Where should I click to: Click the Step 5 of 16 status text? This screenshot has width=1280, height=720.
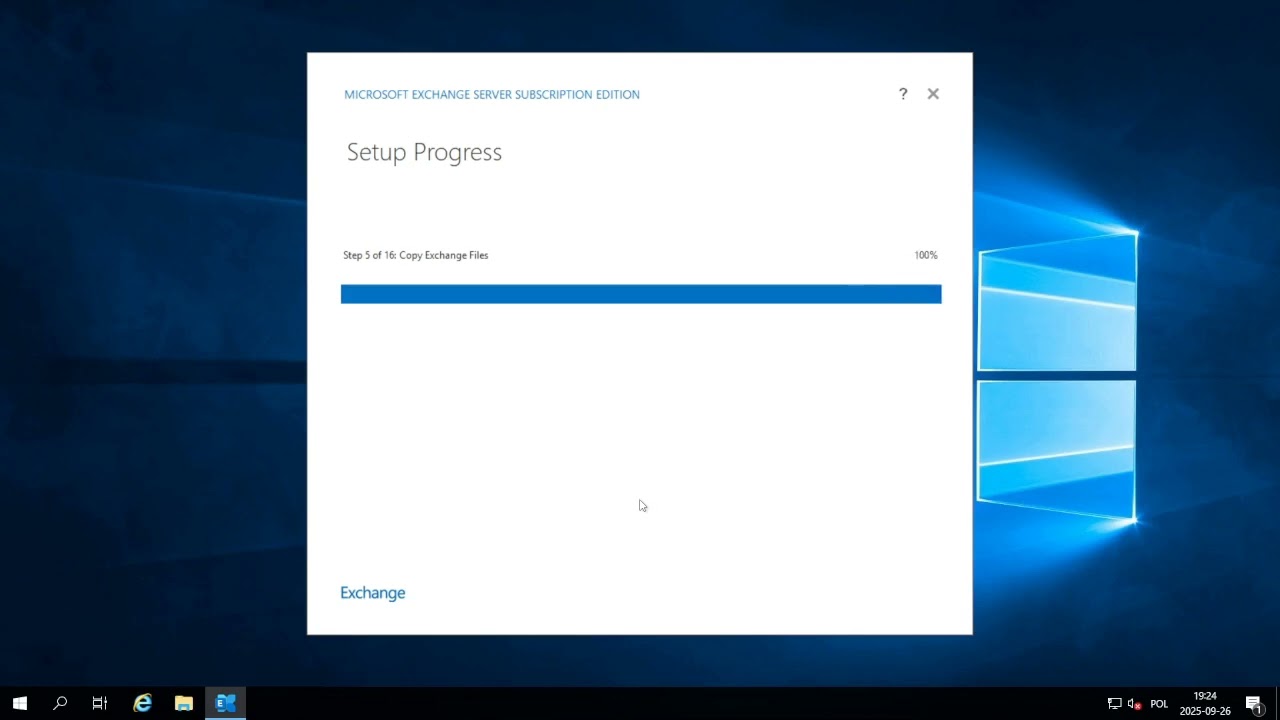pyautogui.click(x=416, y=255)
